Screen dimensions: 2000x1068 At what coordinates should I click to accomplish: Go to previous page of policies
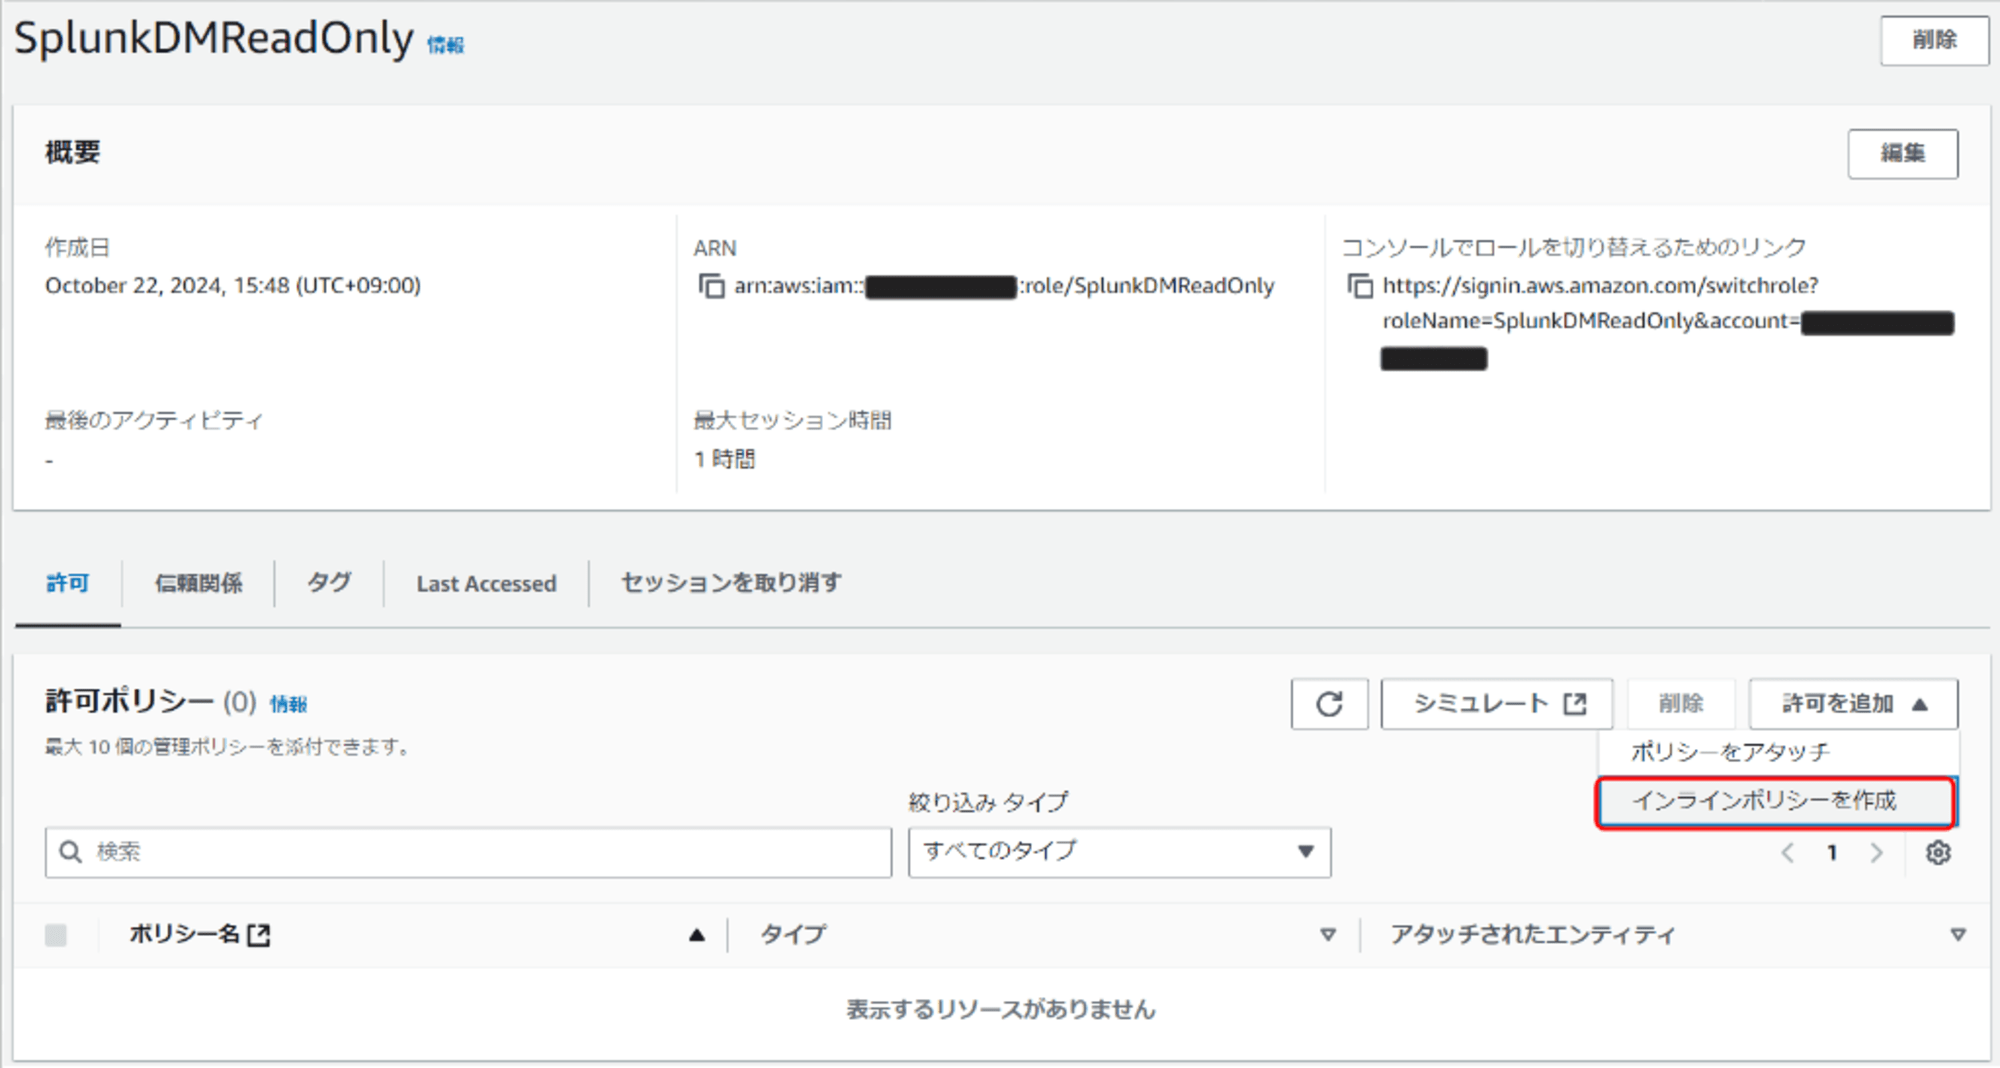[x=1788, y=853]
